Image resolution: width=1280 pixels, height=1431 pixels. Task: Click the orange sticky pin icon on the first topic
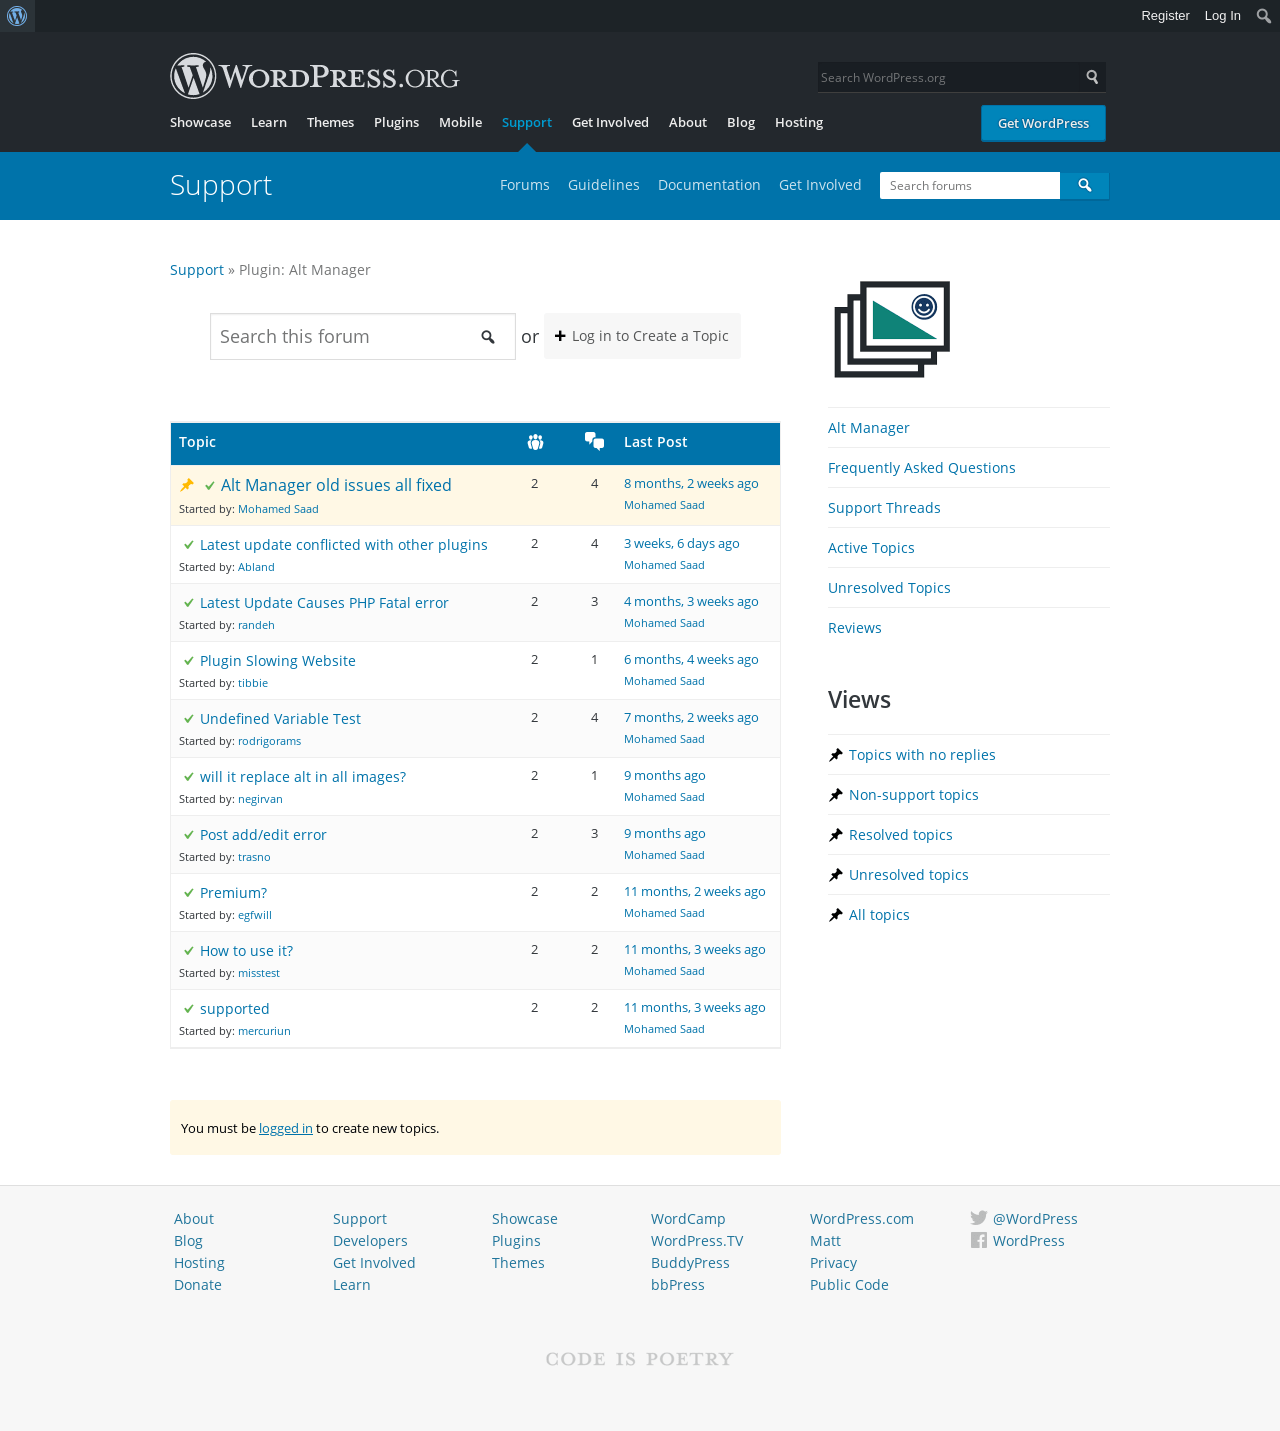187,485
